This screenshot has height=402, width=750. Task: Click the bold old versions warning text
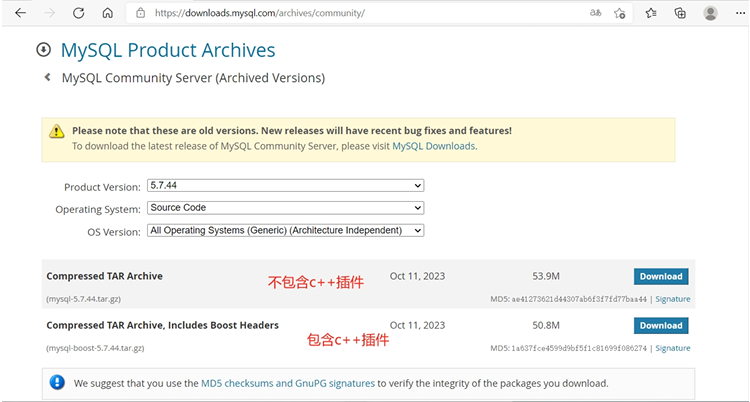[x=292, y=130]
